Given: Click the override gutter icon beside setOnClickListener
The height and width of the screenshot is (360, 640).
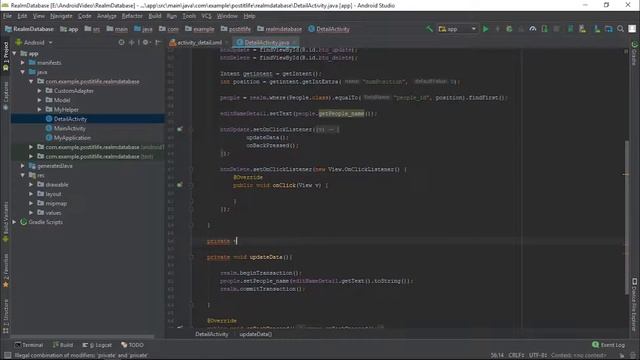Looking at the screenshot, I should pyautogui.click(x=180, y=129).
